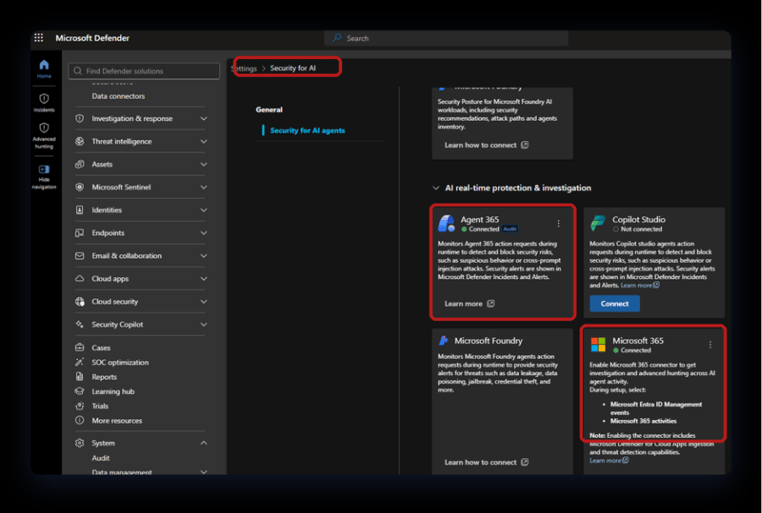Click the Microsoft Sentinel icon
762x513 pixels.
80,187
